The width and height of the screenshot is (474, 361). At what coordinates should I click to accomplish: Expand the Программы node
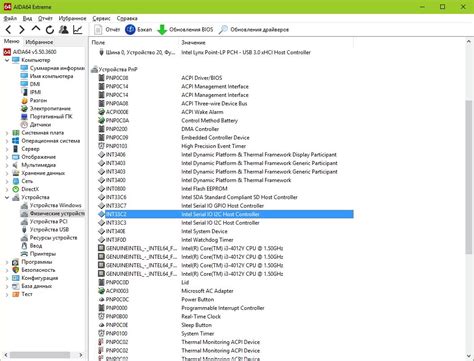click(x=7, y=262)
